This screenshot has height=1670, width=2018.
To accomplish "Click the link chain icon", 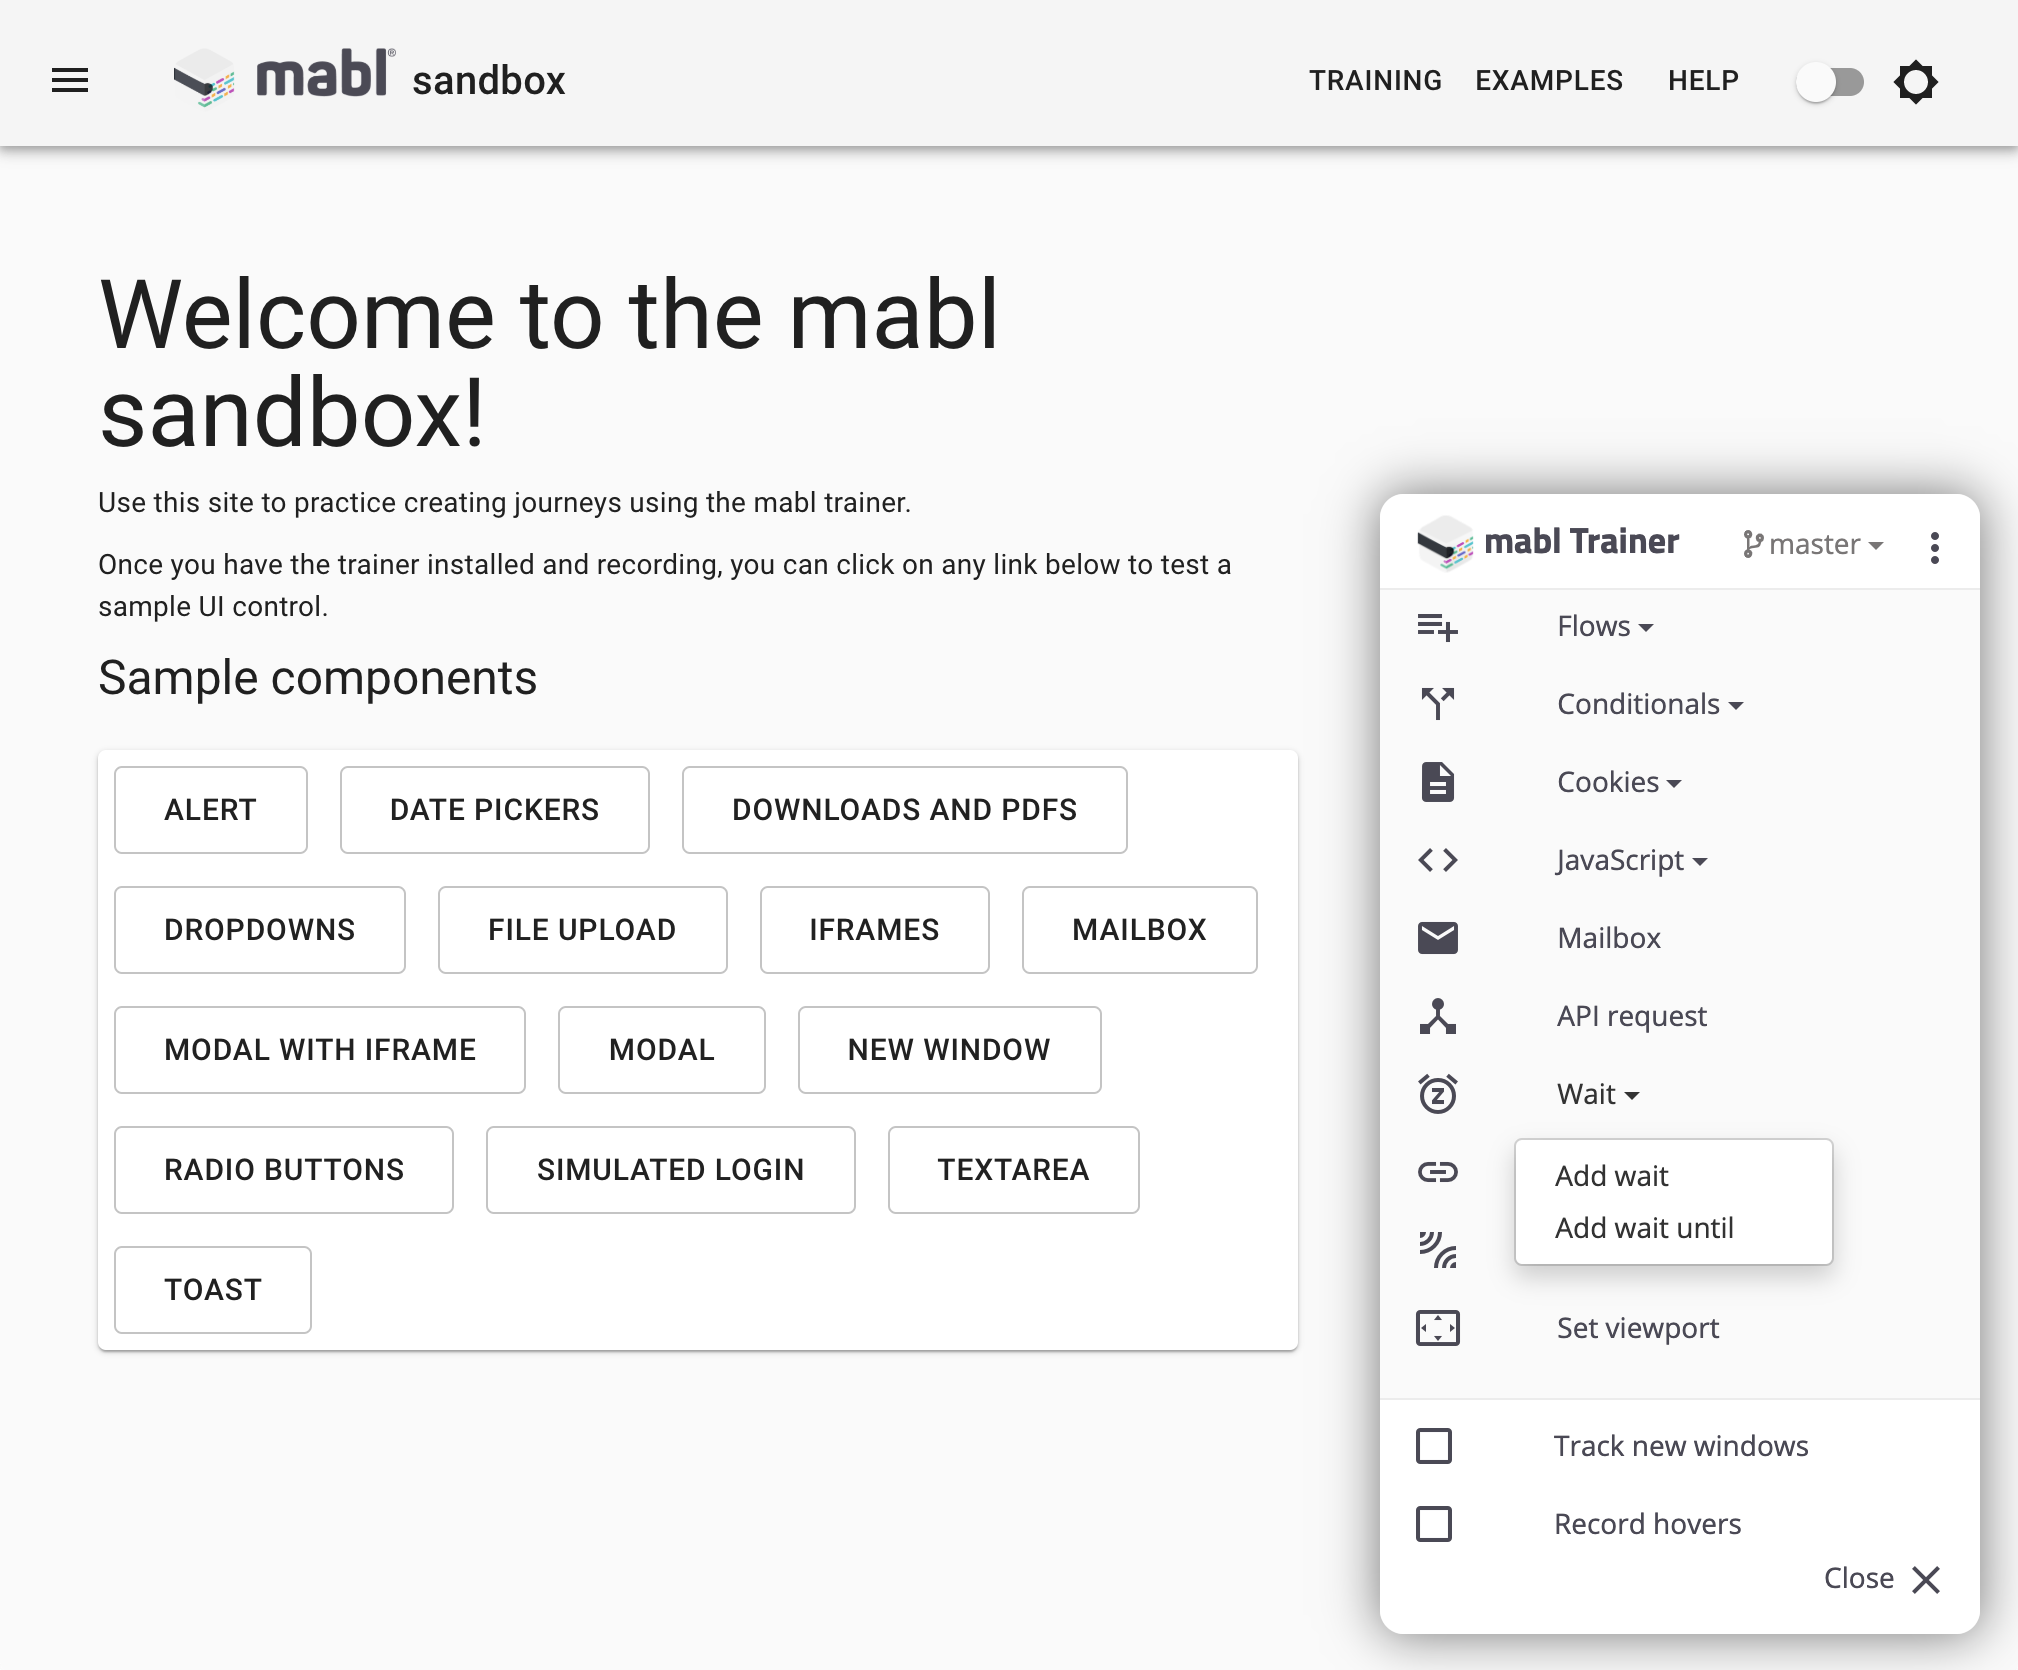I will pyautogui.click(x=1438, y=1172).
